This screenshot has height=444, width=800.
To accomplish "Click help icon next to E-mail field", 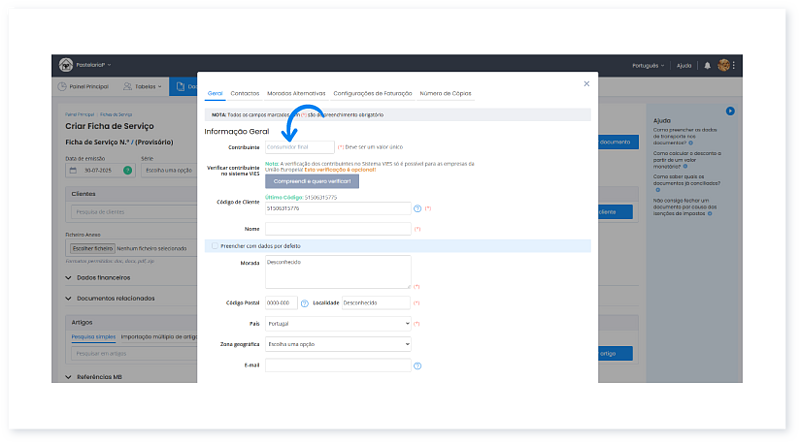I will click(x=417, y=365).
